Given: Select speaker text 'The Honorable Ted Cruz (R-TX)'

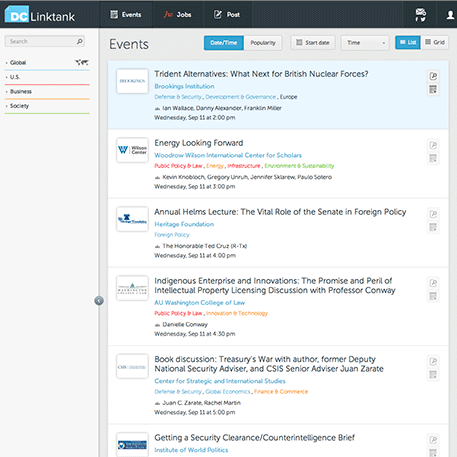Looking at the screenshot, I should (x=205, y=246).
